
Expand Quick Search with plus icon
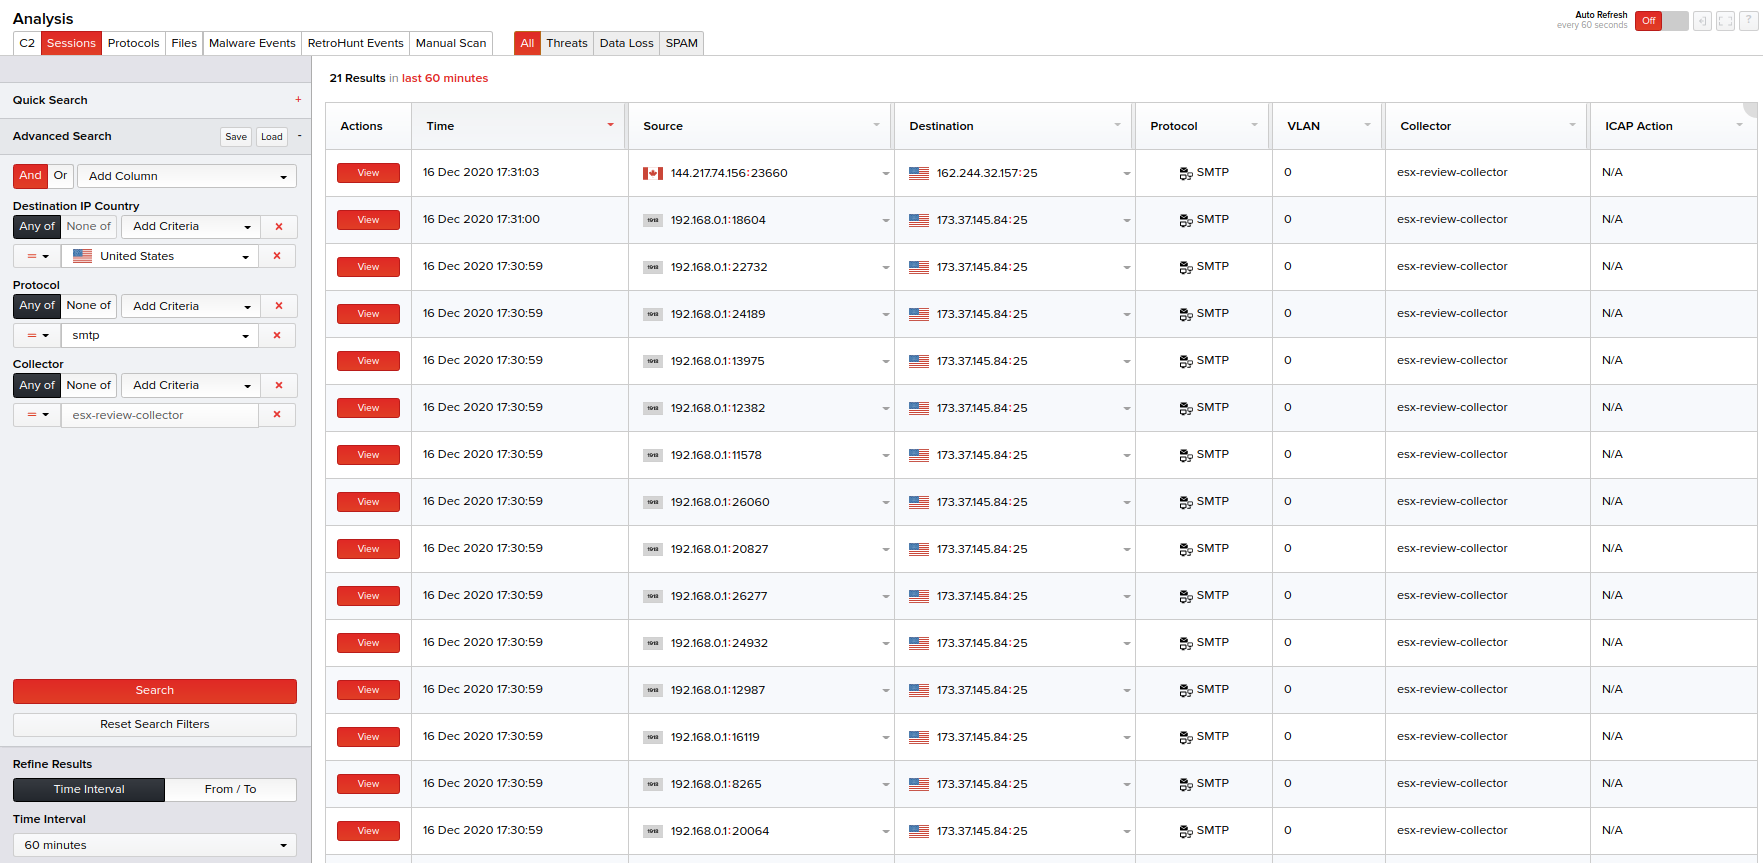coord(298,100)
